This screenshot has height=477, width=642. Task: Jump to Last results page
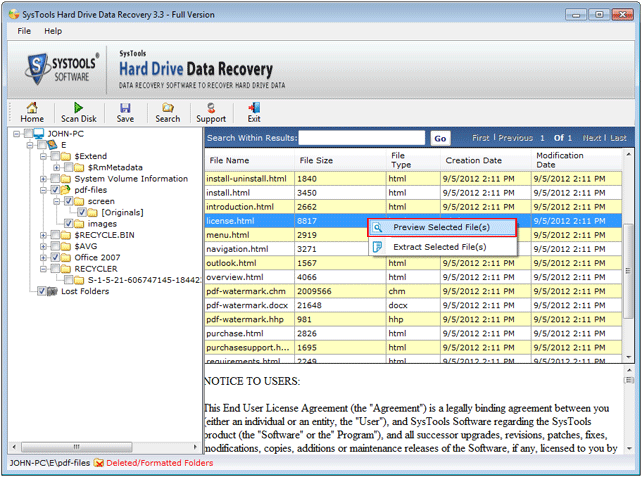(618, 138)
